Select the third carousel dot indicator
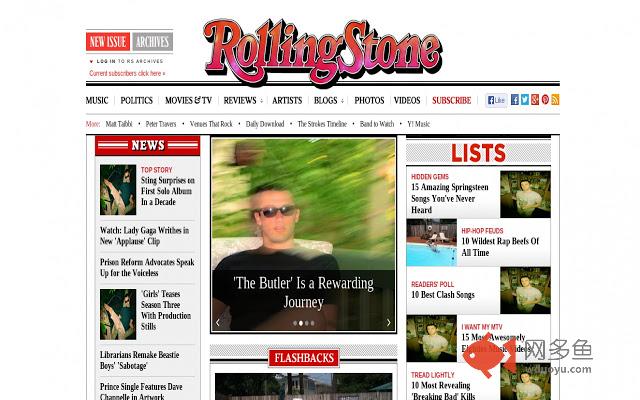 coord(307,323)
